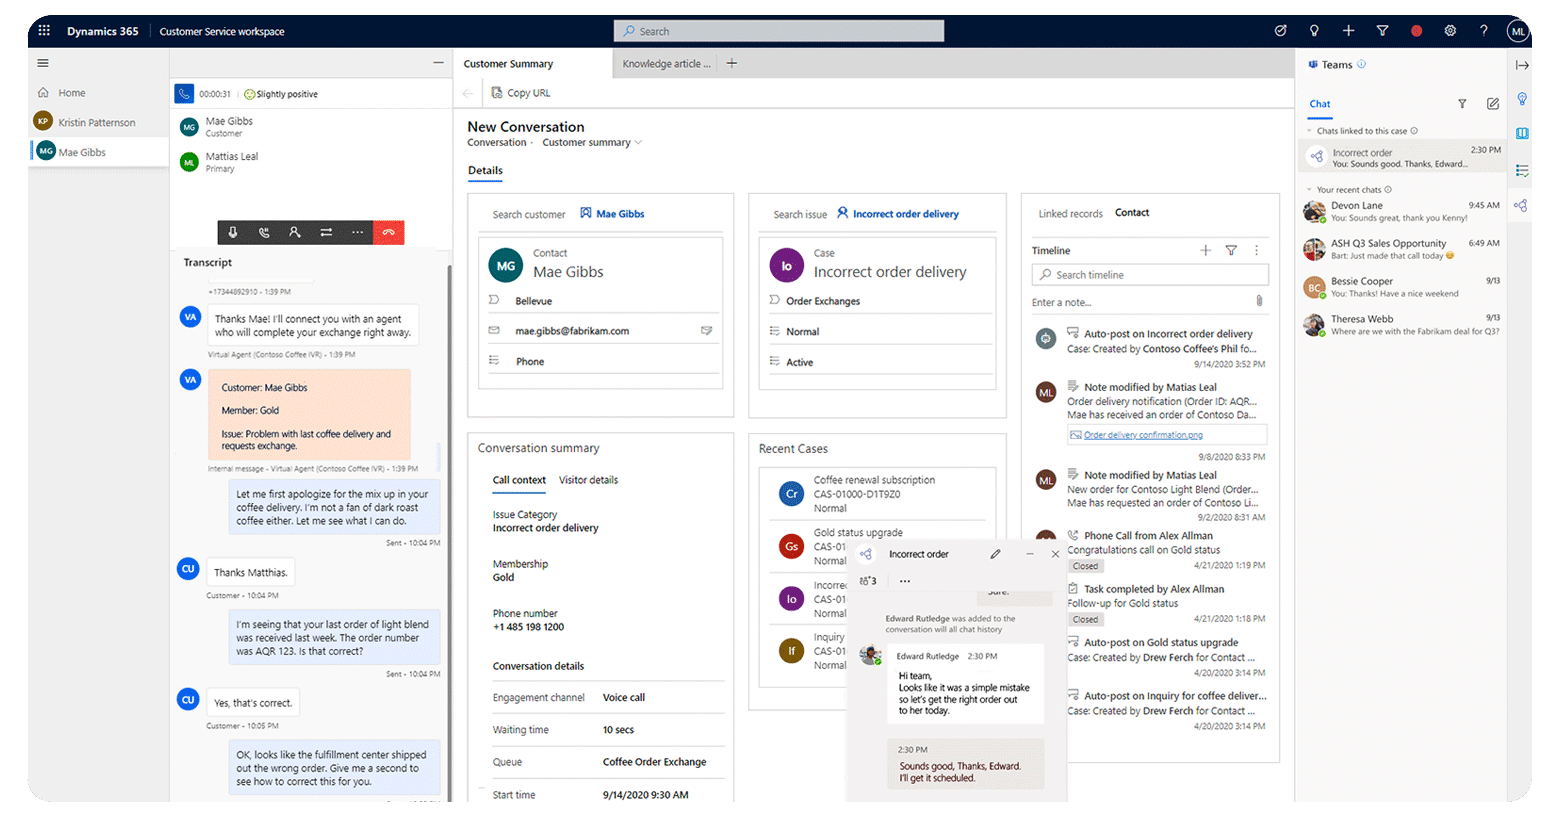Click the Slightly positive sentiment indicator

[281, 94]
